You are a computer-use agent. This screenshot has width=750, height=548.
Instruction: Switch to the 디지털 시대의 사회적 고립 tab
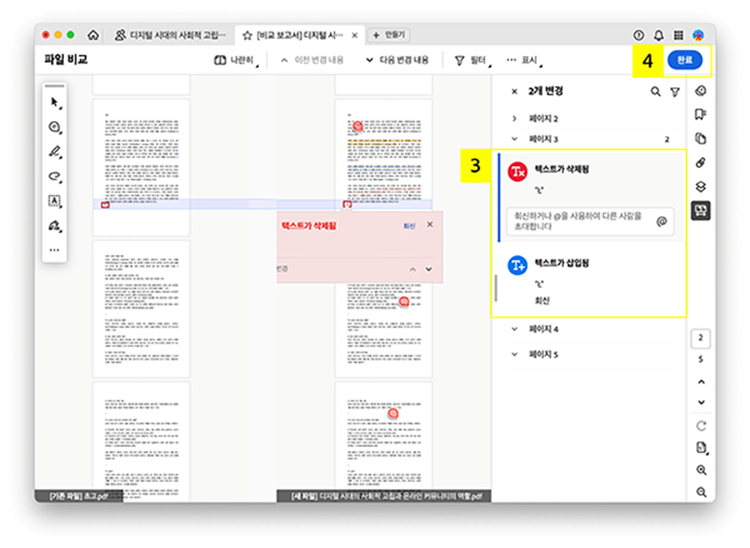pyautogui.click(x=169, y=35)
